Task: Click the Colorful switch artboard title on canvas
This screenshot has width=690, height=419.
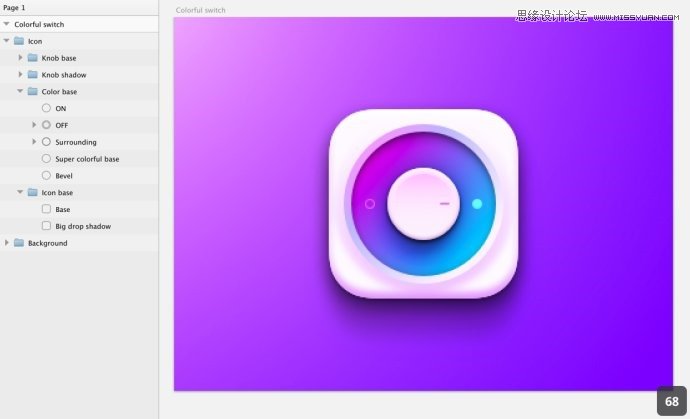Action: pyautogui.click(x=200, y=10)
